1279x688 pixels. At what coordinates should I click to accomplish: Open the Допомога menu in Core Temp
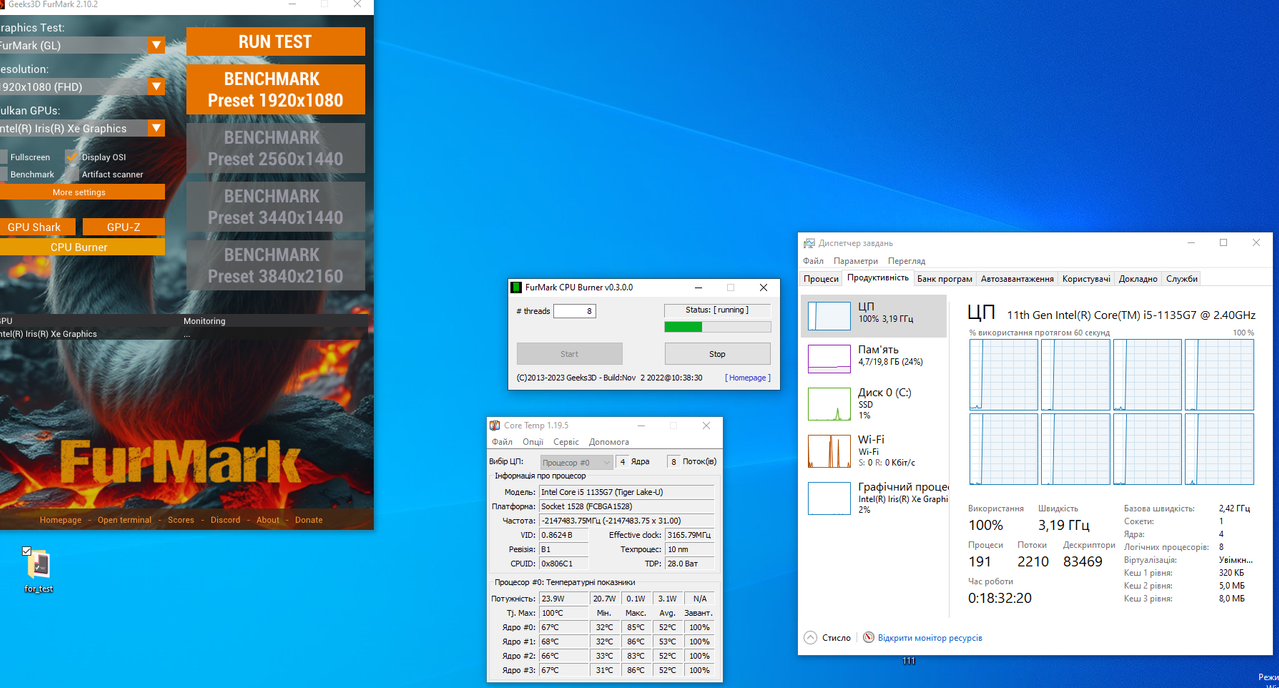coord(609,442)
